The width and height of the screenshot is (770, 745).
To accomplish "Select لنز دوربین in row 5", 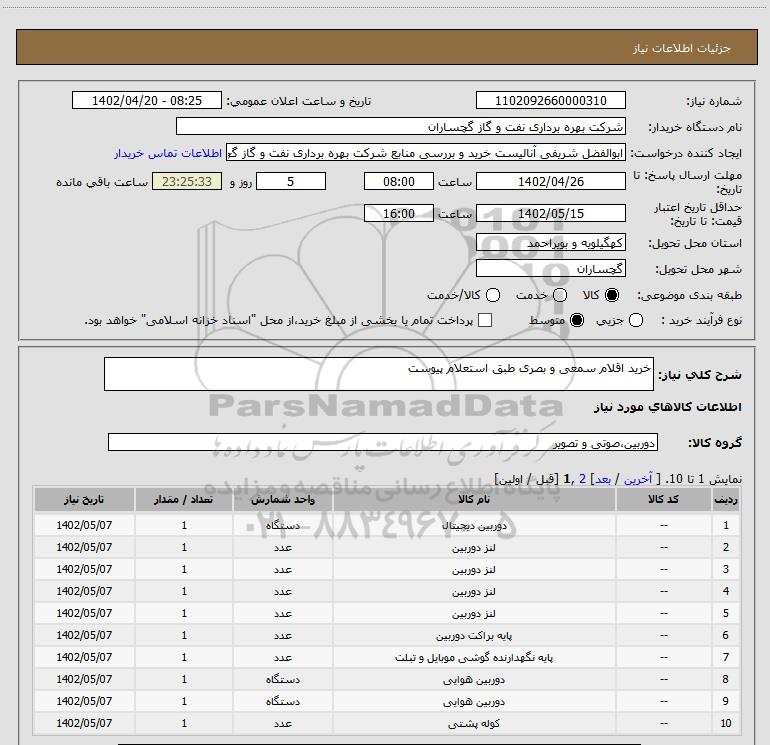I will click(x=474, y=613).
